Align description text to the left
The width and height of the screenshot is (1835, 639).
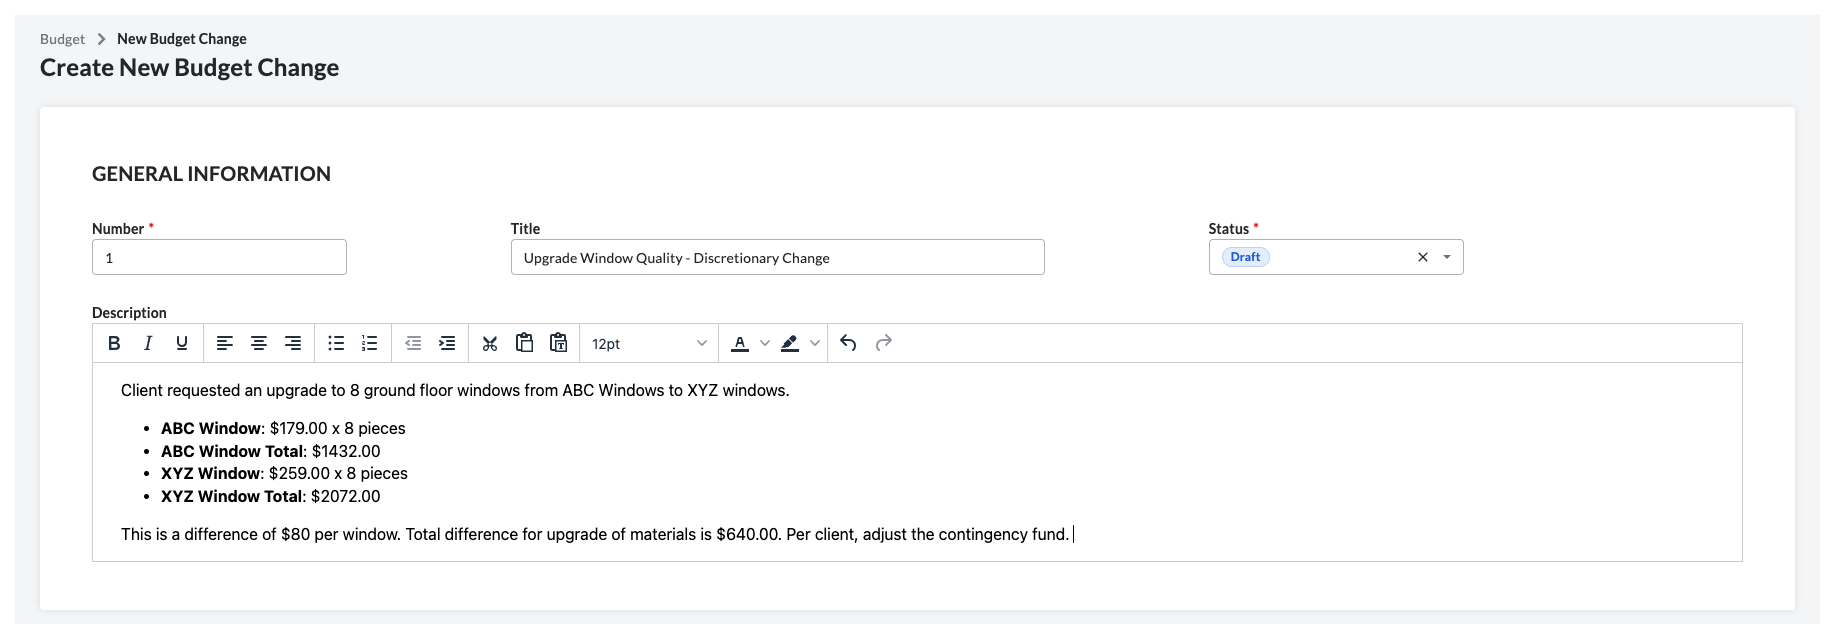pyautogui.click(x=225, y=343)
